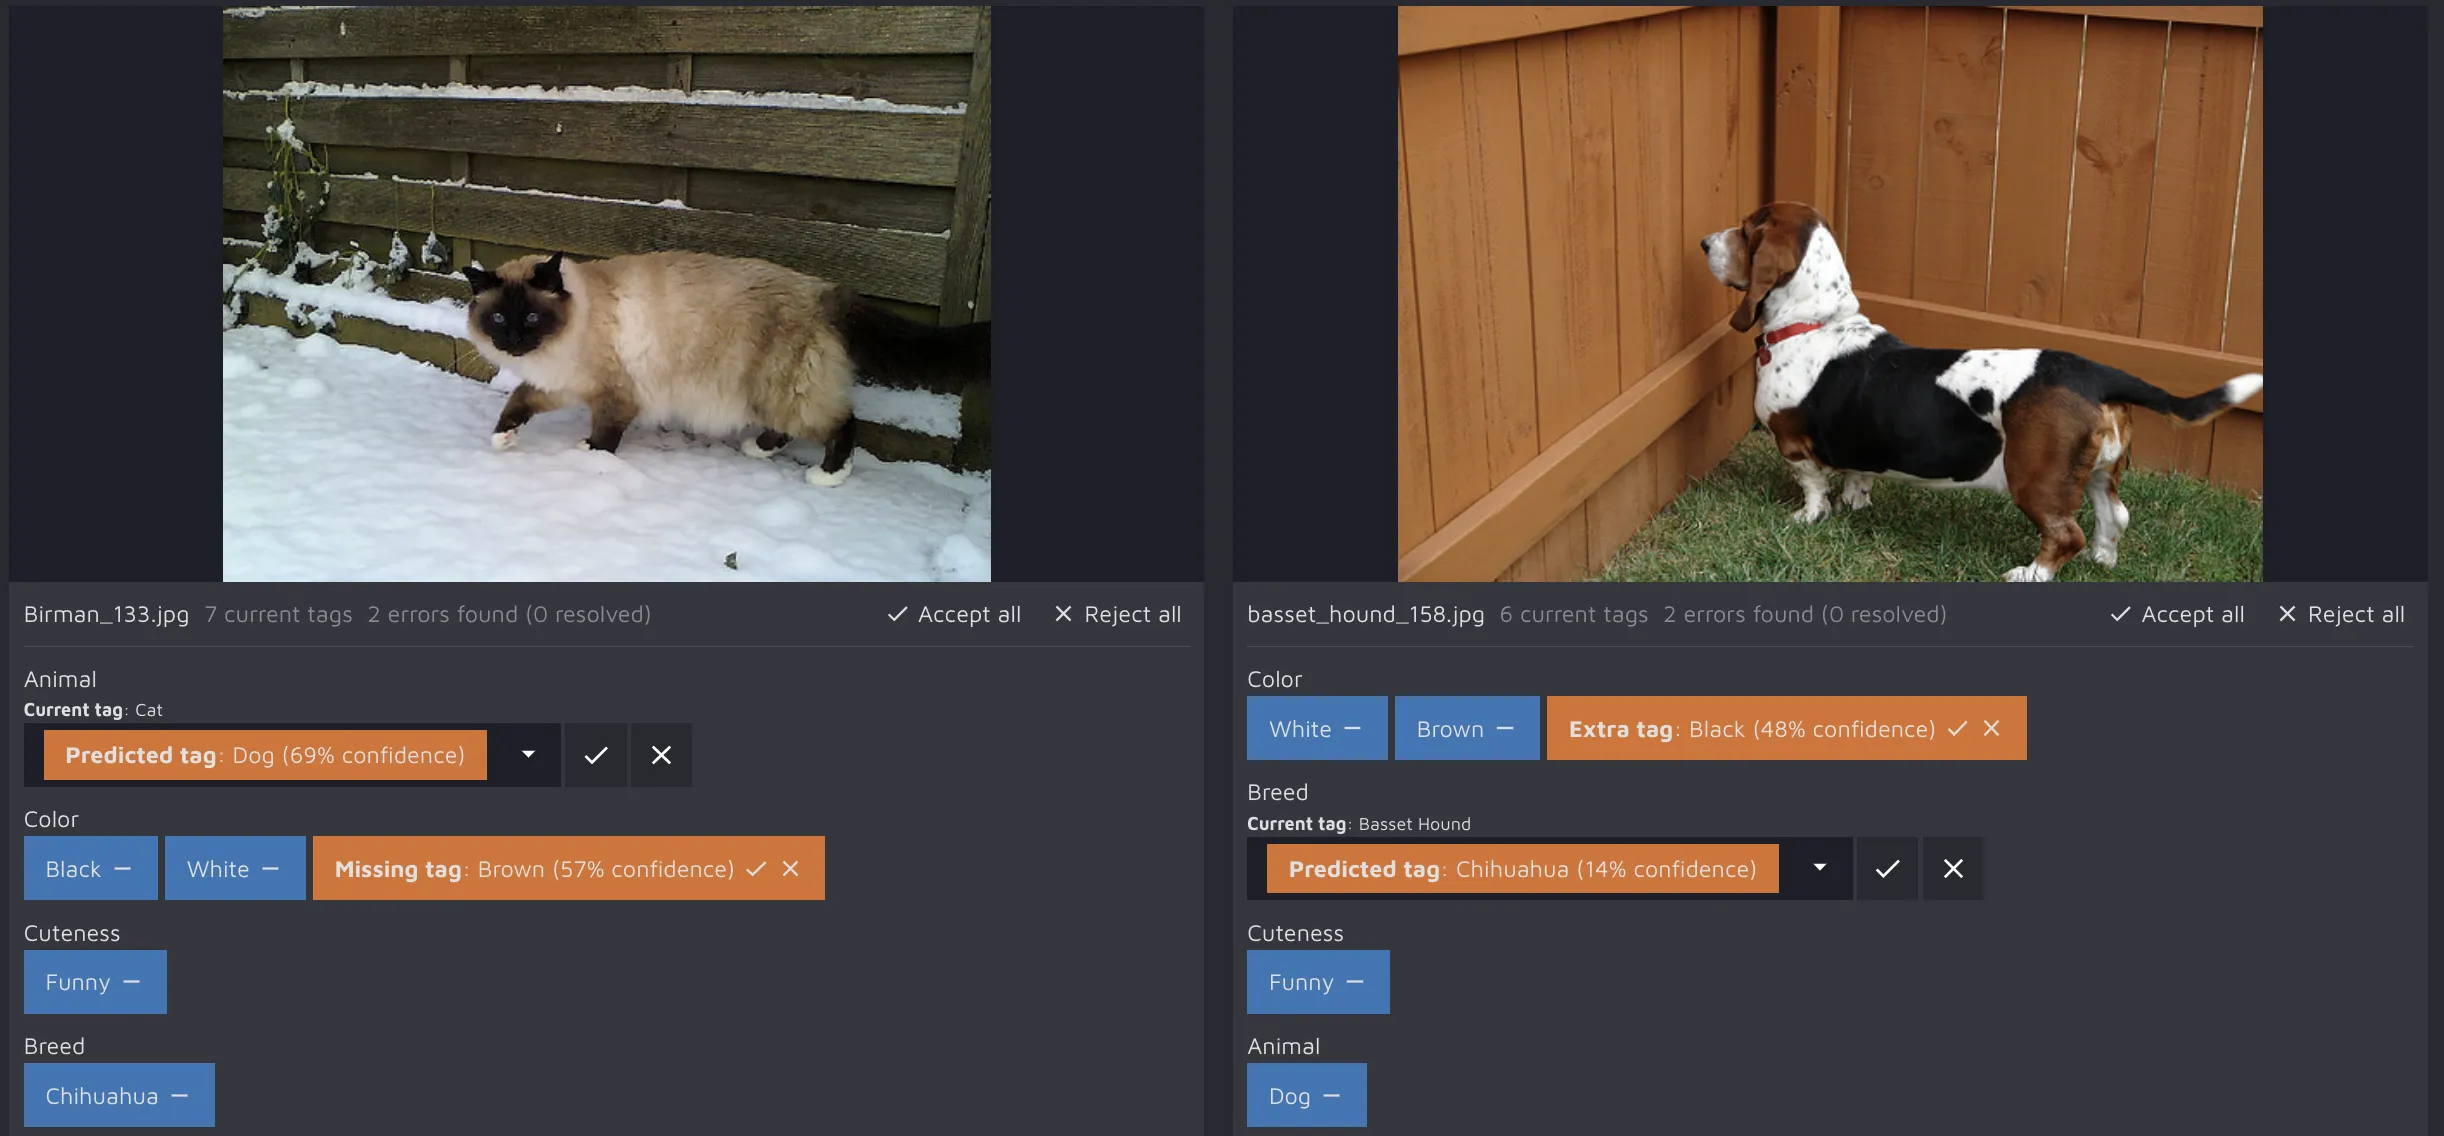Screen dimensions: 2444x1136
Task: Reject predicted Chihuahua breed X button
Action: (x=1953, y=869)
